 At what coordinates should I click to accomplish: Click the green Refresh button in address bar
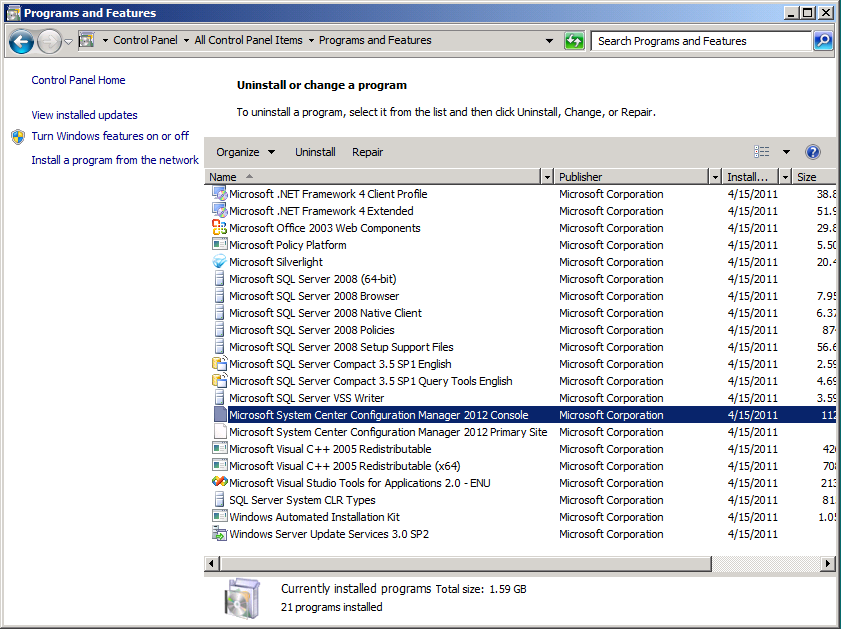pyautogui.click(x=574, y=41)
